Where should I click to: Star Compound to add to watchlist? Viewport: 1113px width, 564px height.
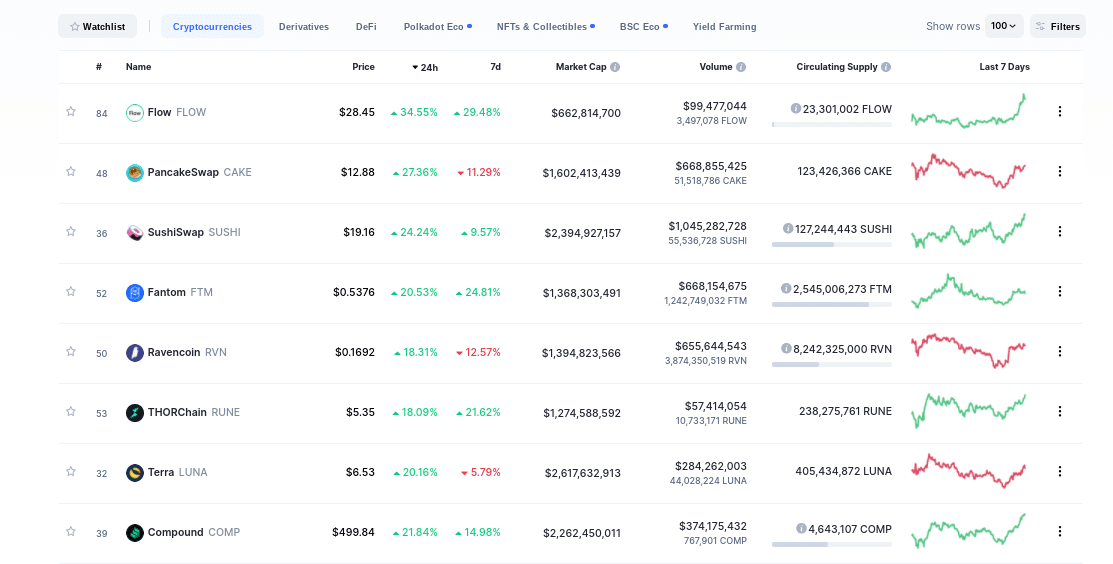(71, 531)
